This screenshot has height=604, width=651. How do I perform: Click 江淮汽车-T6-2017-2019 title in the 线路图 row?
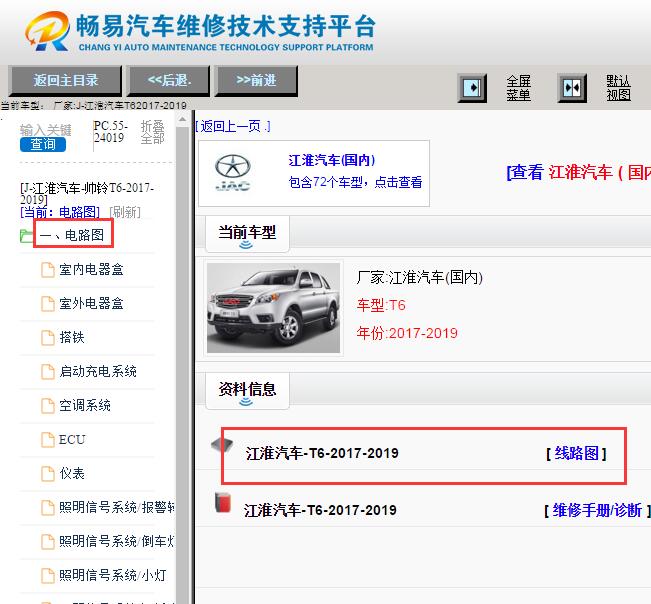pyautogui.click(x=322, y=453)
